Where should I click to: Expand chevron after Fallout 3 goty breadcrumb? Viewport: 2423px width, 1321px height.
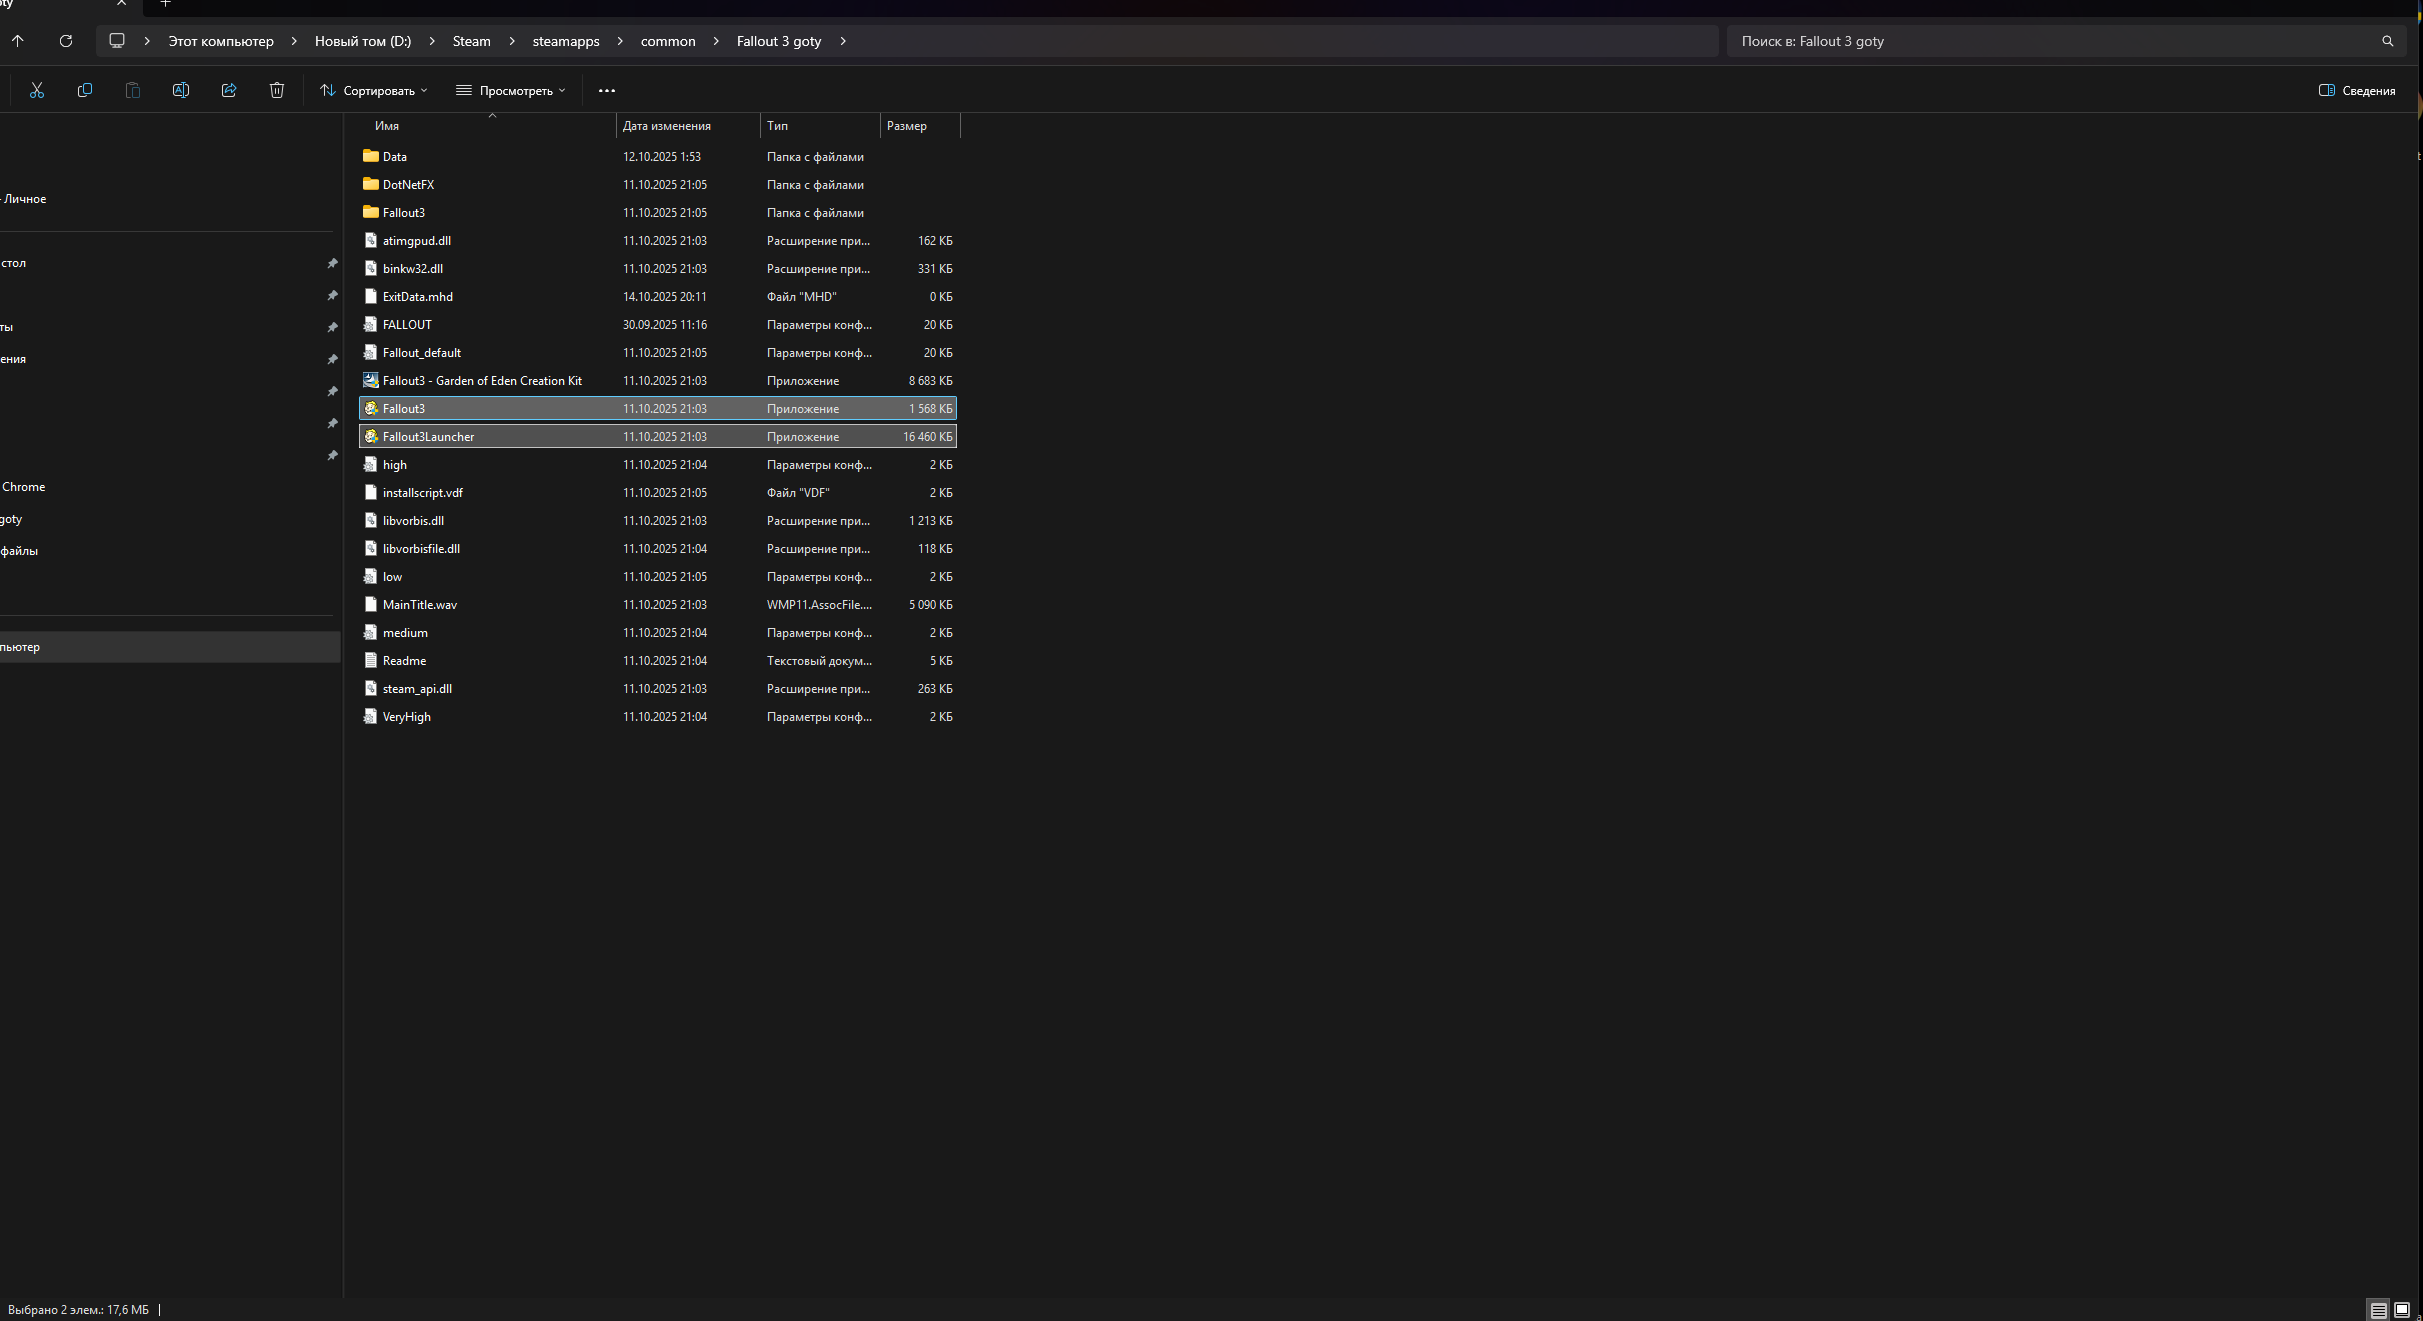(843, 41)
